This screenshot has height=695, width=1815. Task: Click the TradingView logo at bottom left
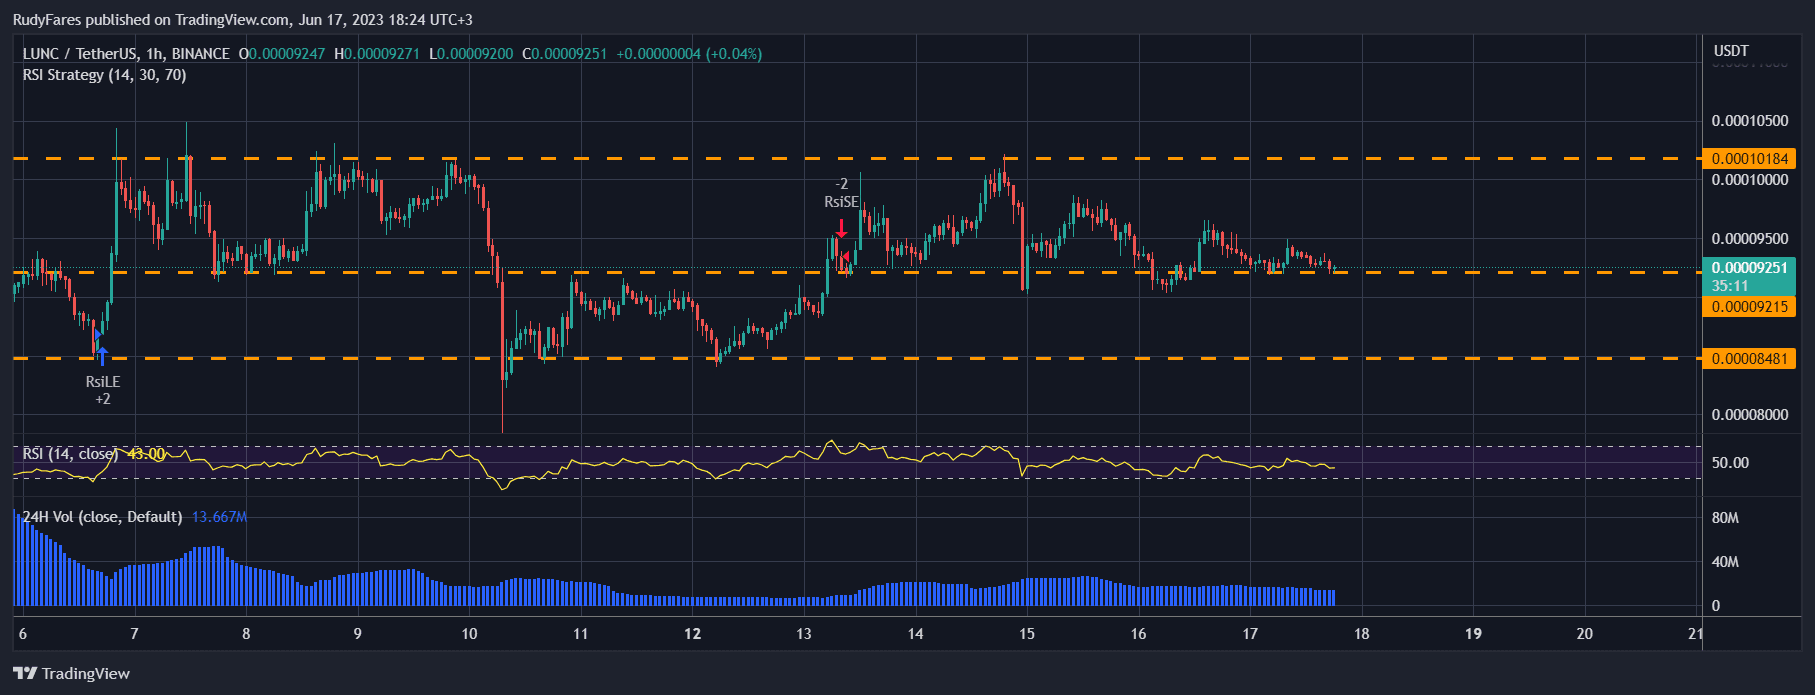pos(71,673)
